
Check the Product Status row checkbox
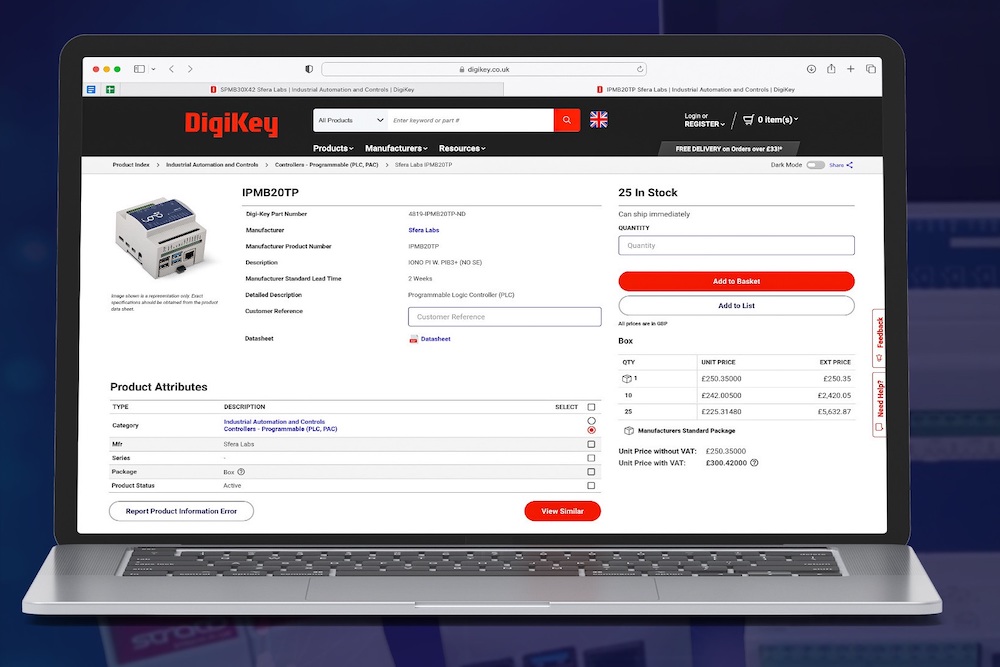click(591, 485)
